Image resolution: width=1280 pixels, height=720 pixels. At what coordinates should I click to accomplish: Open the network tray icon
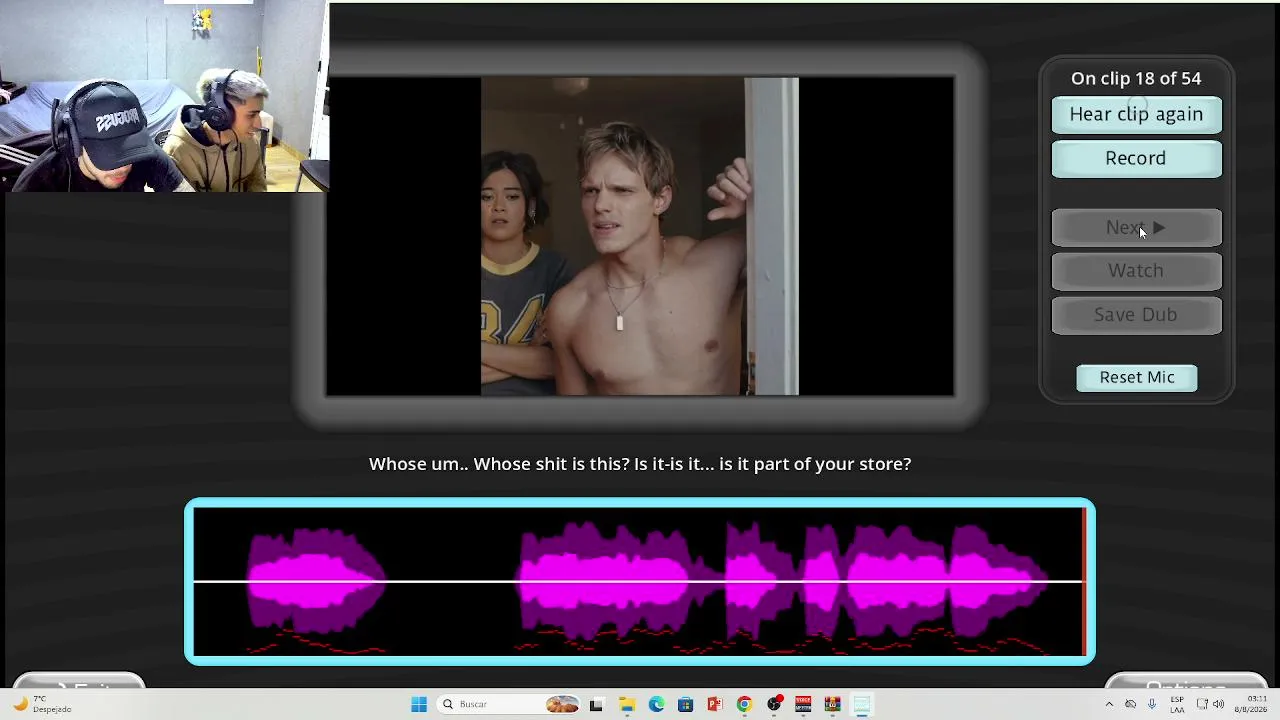click(1202, 705)
